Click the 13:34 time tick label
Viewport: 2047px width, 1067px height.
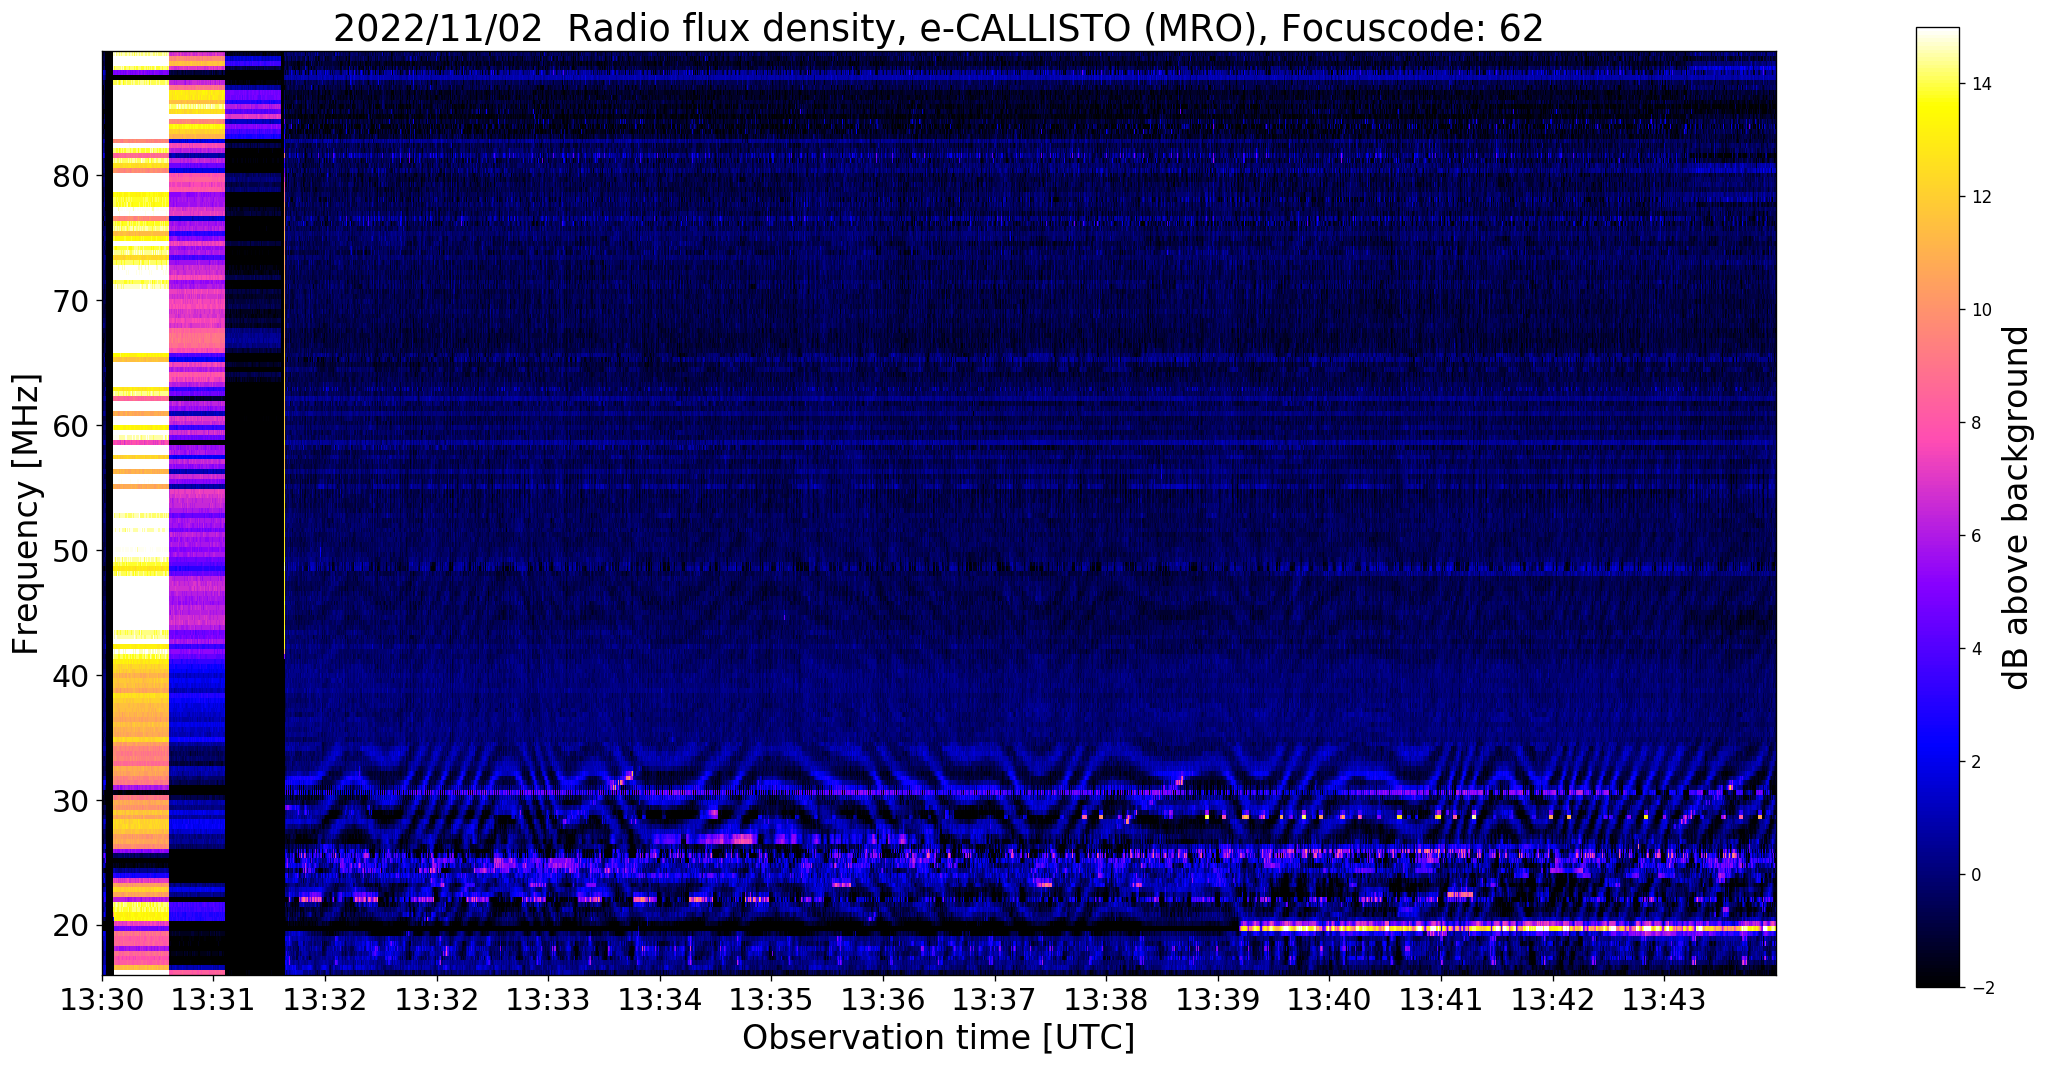(x=660, y=1000)
